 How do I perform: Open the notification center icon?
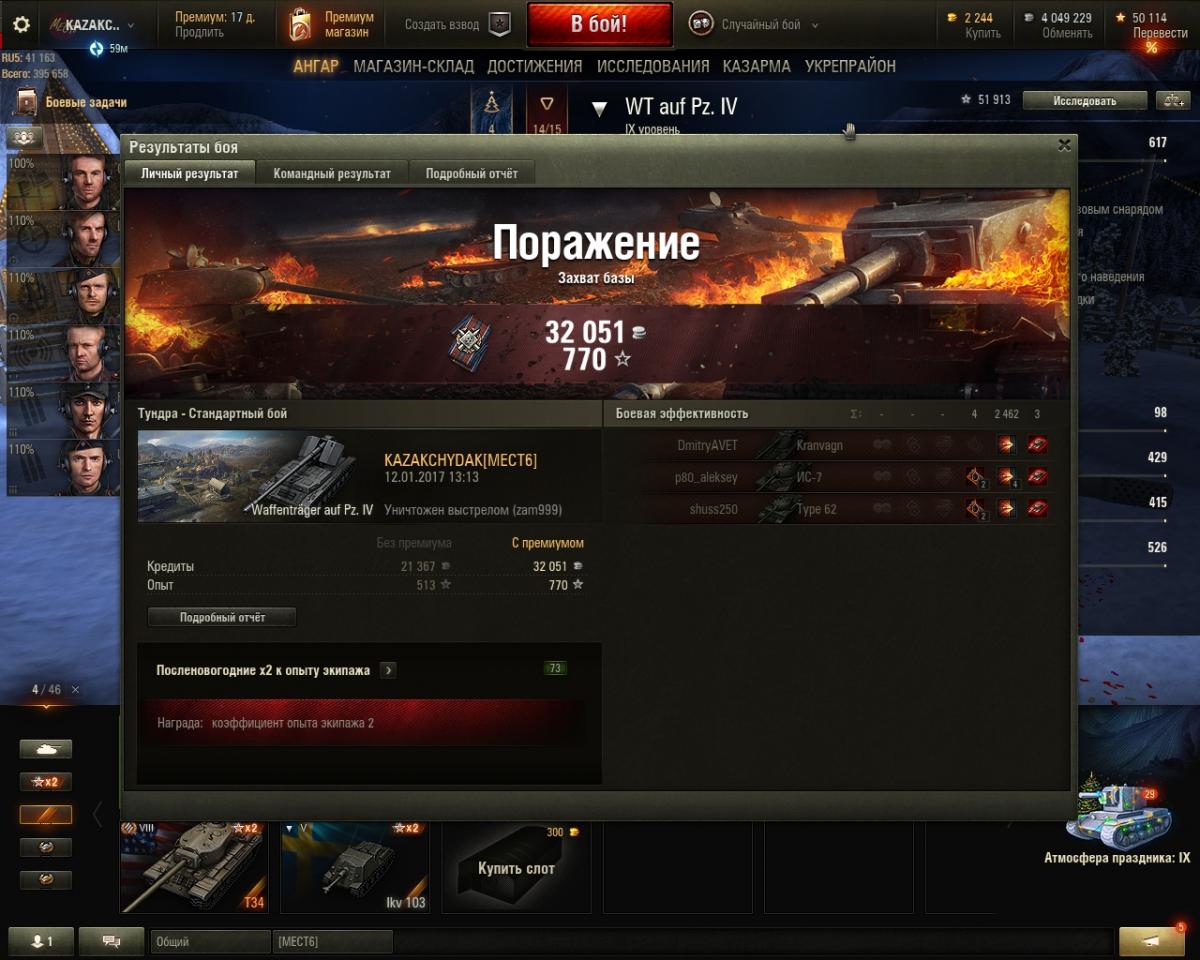click(1151, 941)
